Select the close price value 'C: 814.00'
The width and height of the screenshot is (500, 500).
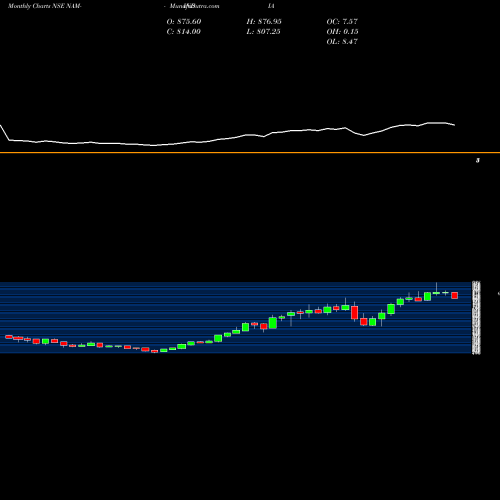pos(183,32)
